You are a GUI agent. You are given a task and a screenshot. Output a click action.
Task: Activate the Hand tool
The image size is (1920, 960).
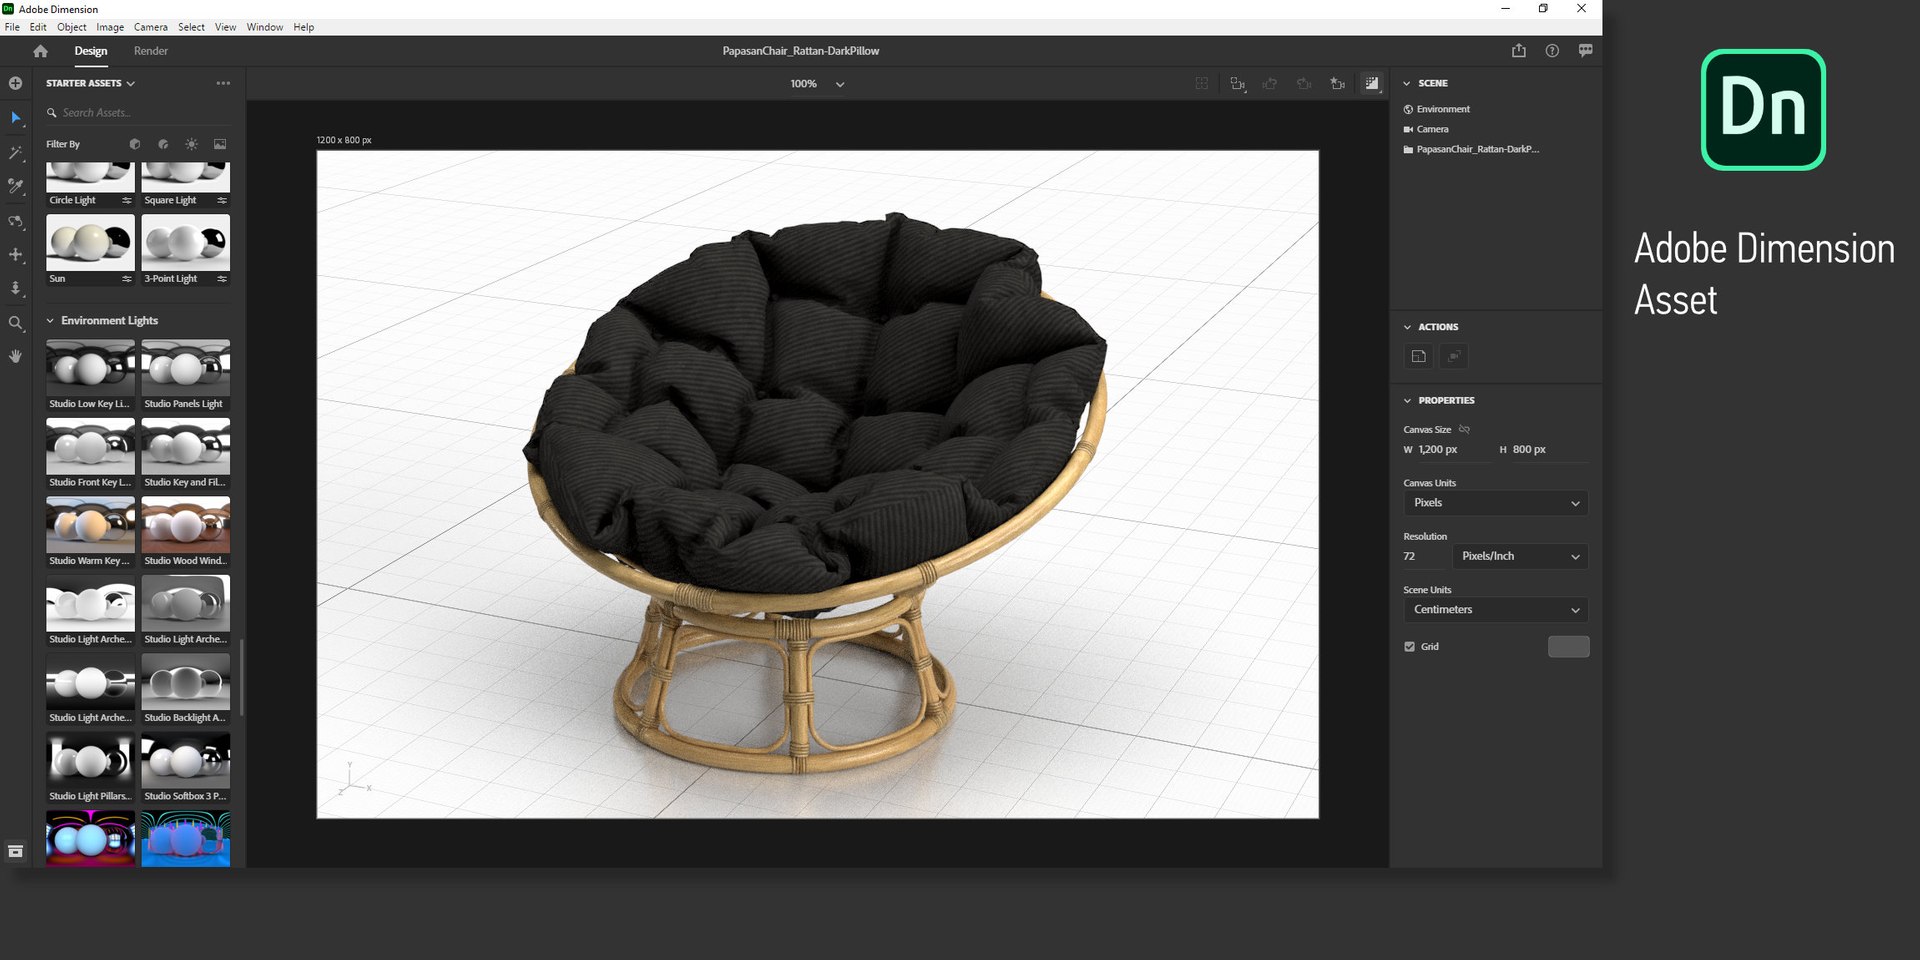coord(15,356)
